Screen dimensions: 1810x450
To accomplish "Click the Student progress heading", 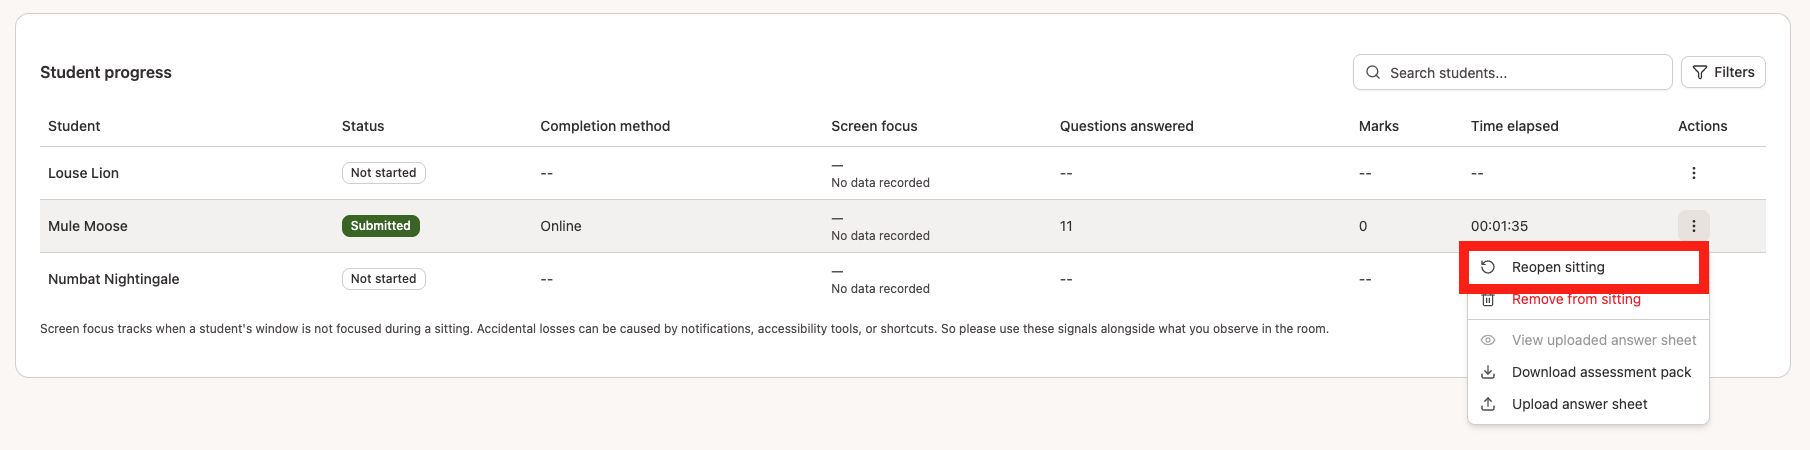I will point(106,72).
